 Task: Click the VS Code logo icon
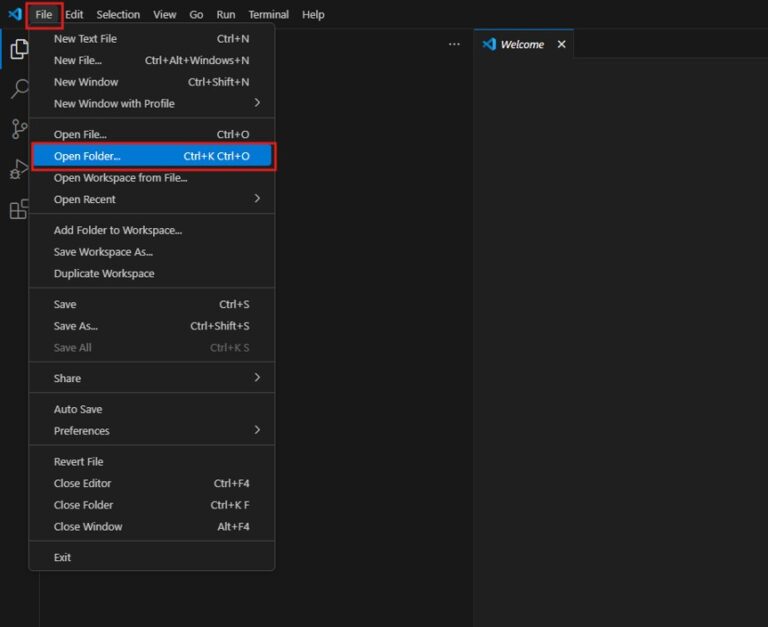tap(14, 15)
